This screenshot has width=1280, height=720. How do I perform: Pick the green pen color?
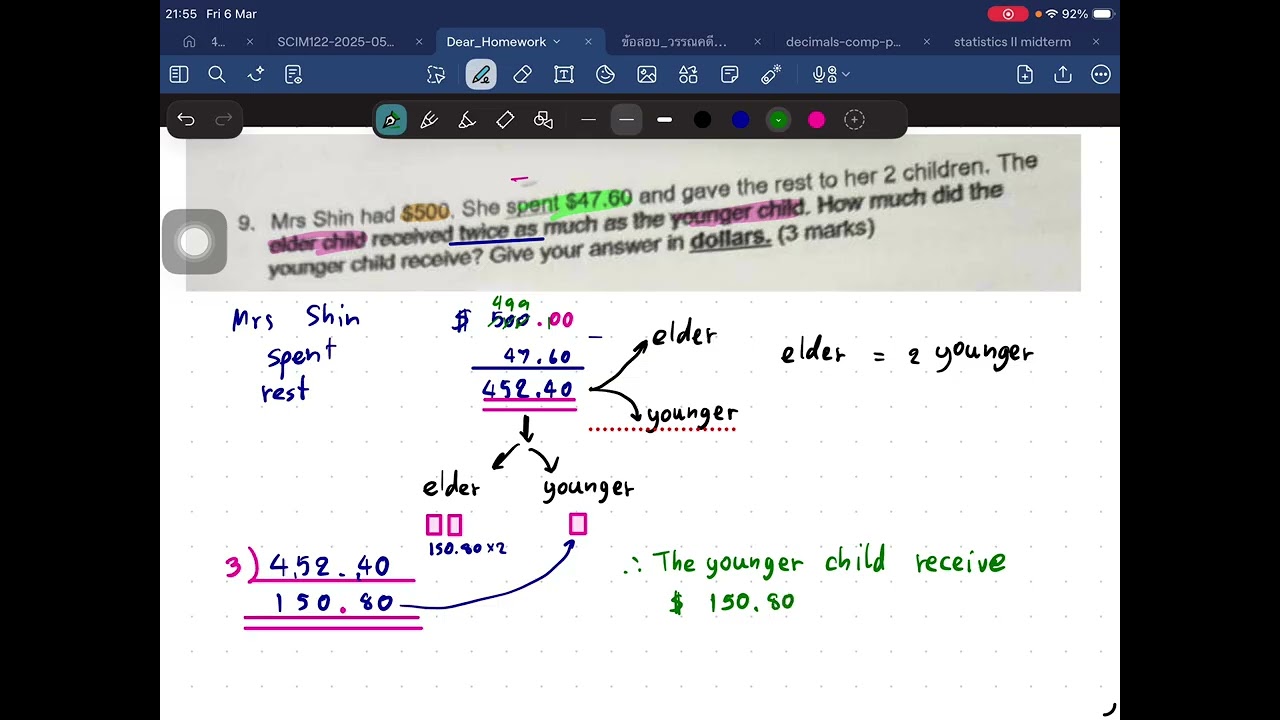(x=778, y=120)
